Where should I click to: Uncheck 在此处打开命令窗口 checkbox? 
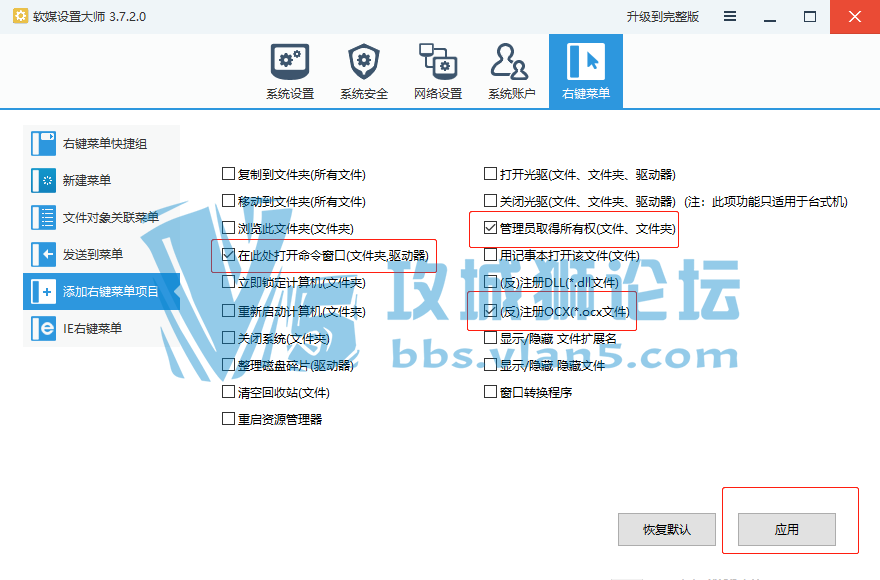coord(228,254)
